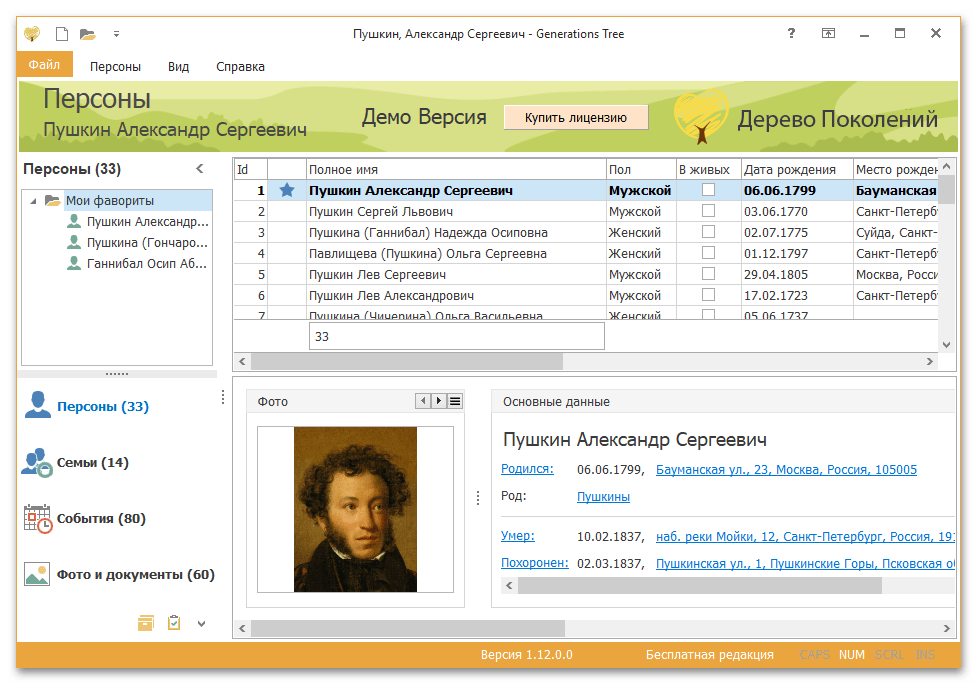Expand the quick access toolbar dropdown arrow
Screen dimensions: 977x684
[116, 34]
